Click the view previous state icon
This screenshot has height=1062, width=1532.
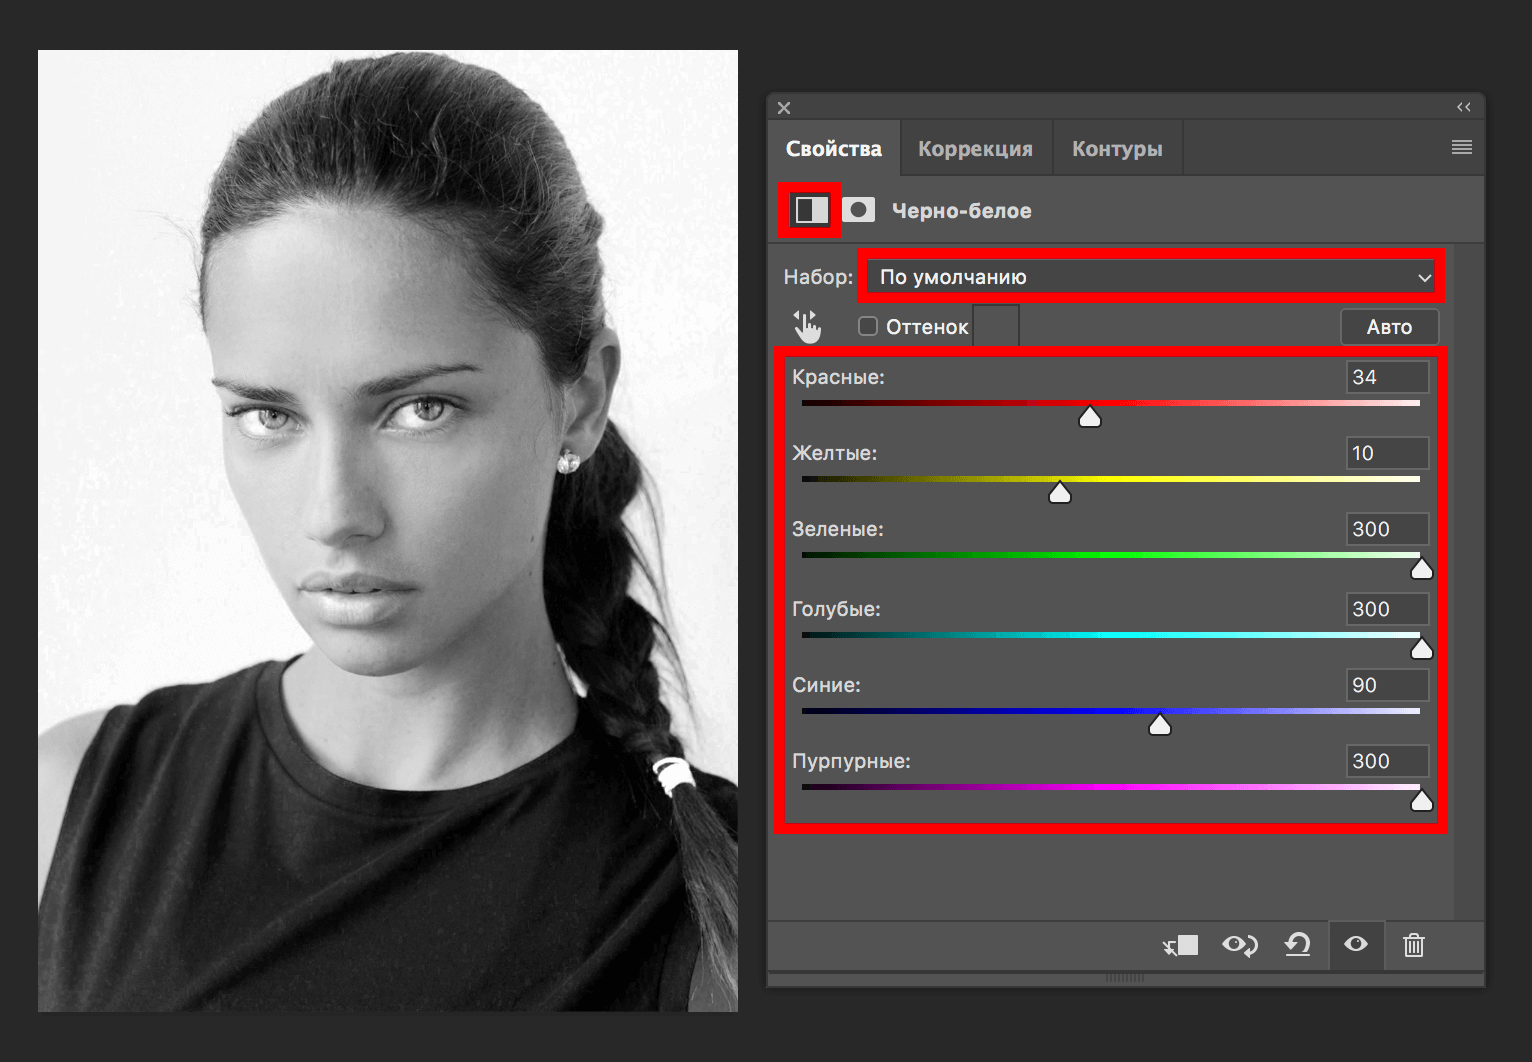tap(1239, 945)
